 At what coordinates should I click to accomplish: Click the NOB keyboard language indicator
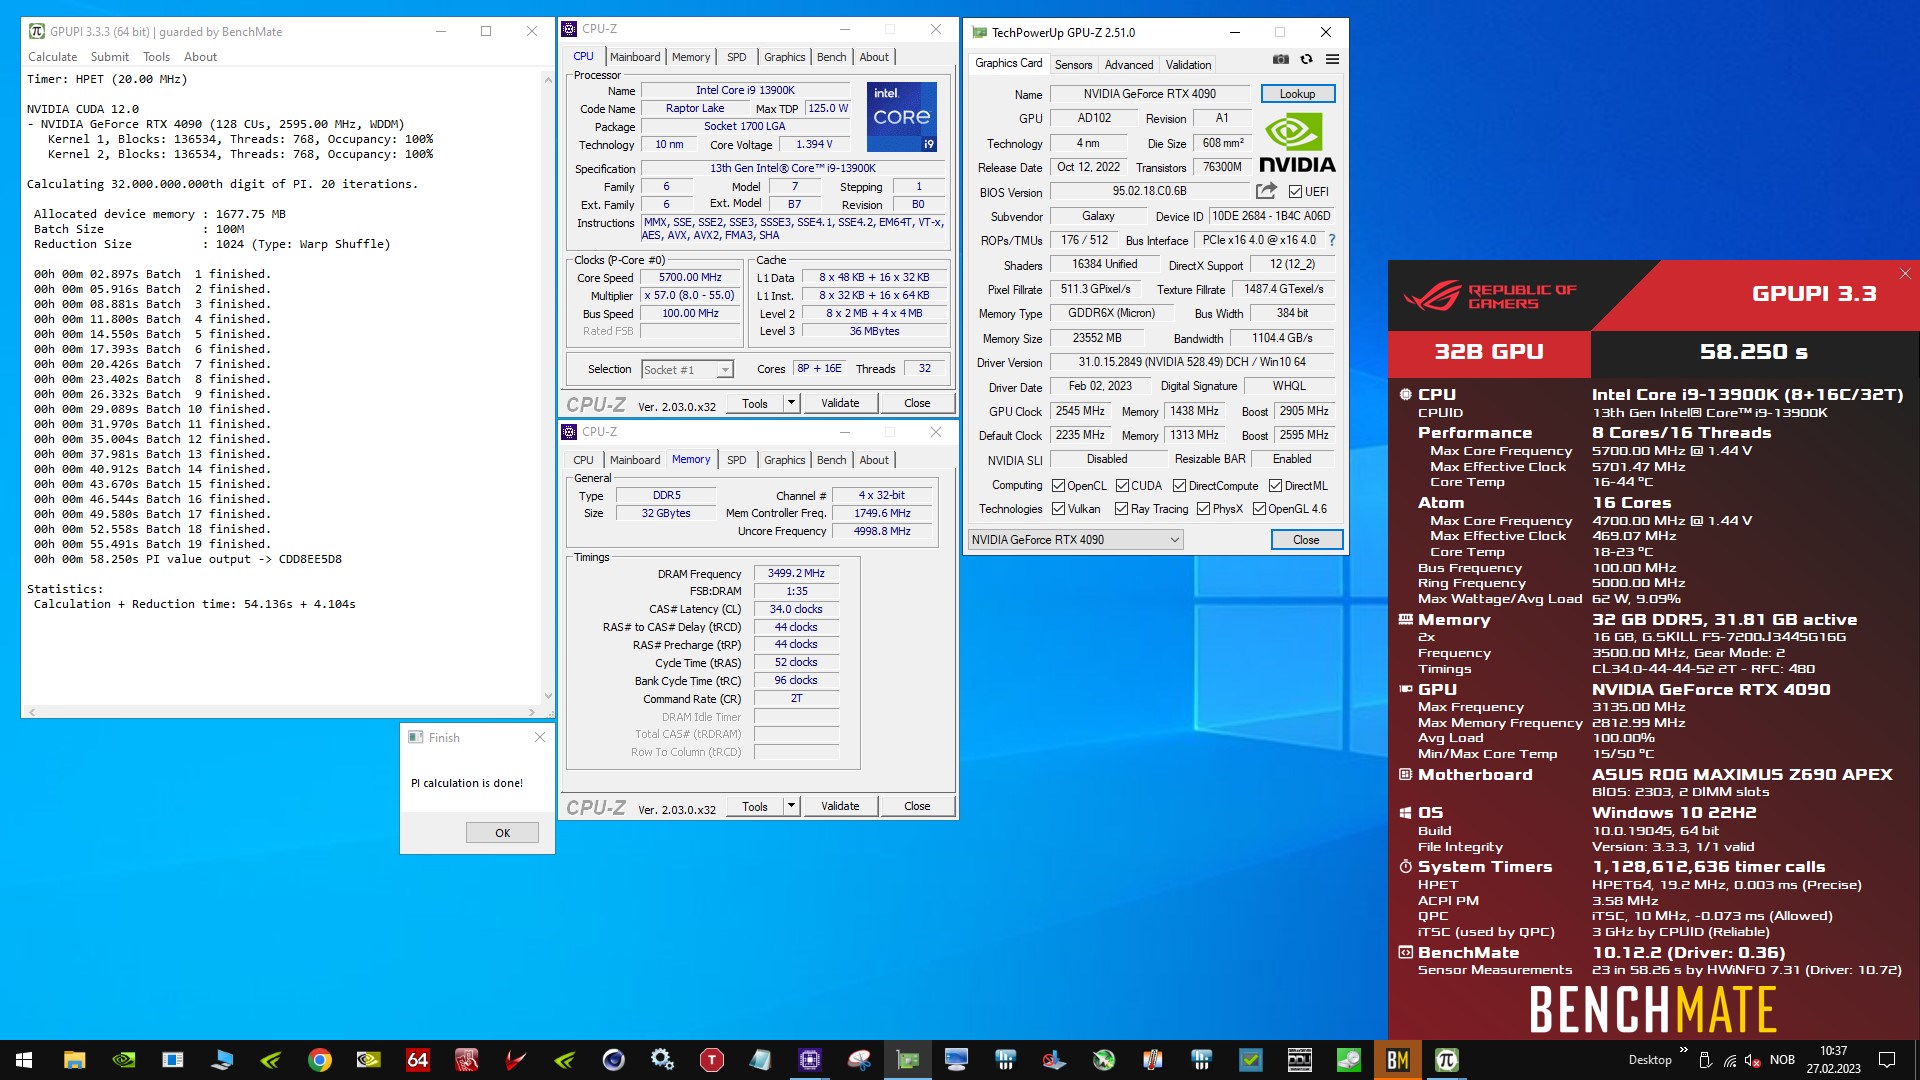tap(1782, 1060)
